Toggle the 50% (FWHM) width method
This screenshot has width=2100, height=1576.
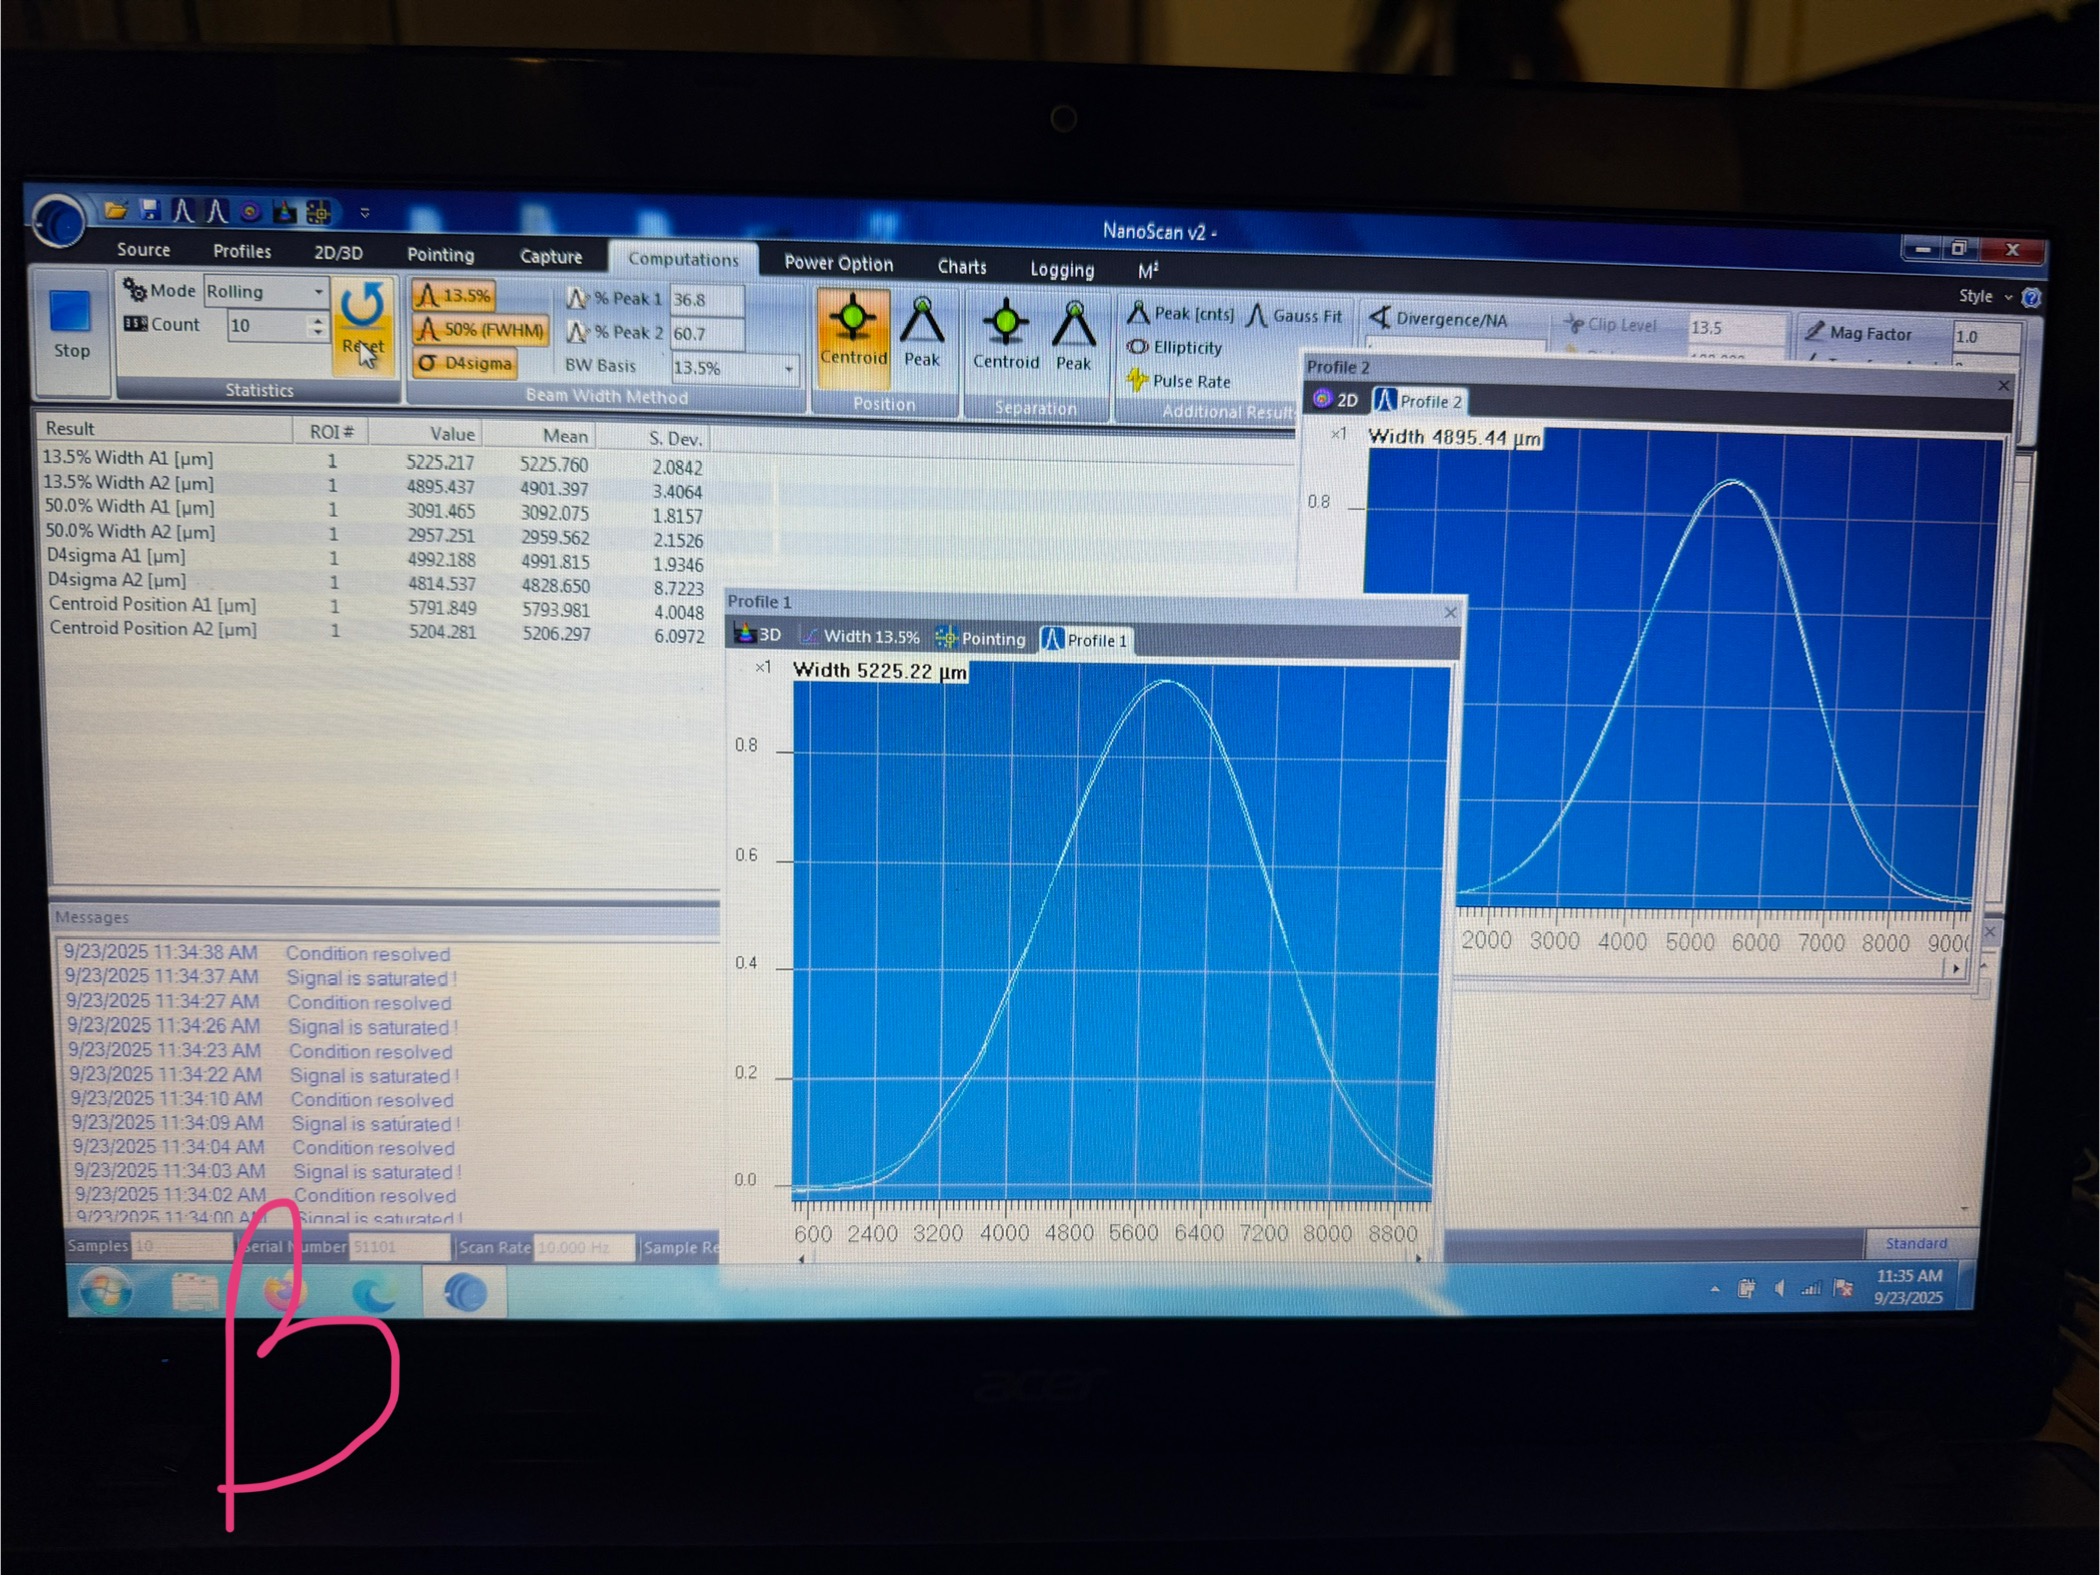(480, 329)
